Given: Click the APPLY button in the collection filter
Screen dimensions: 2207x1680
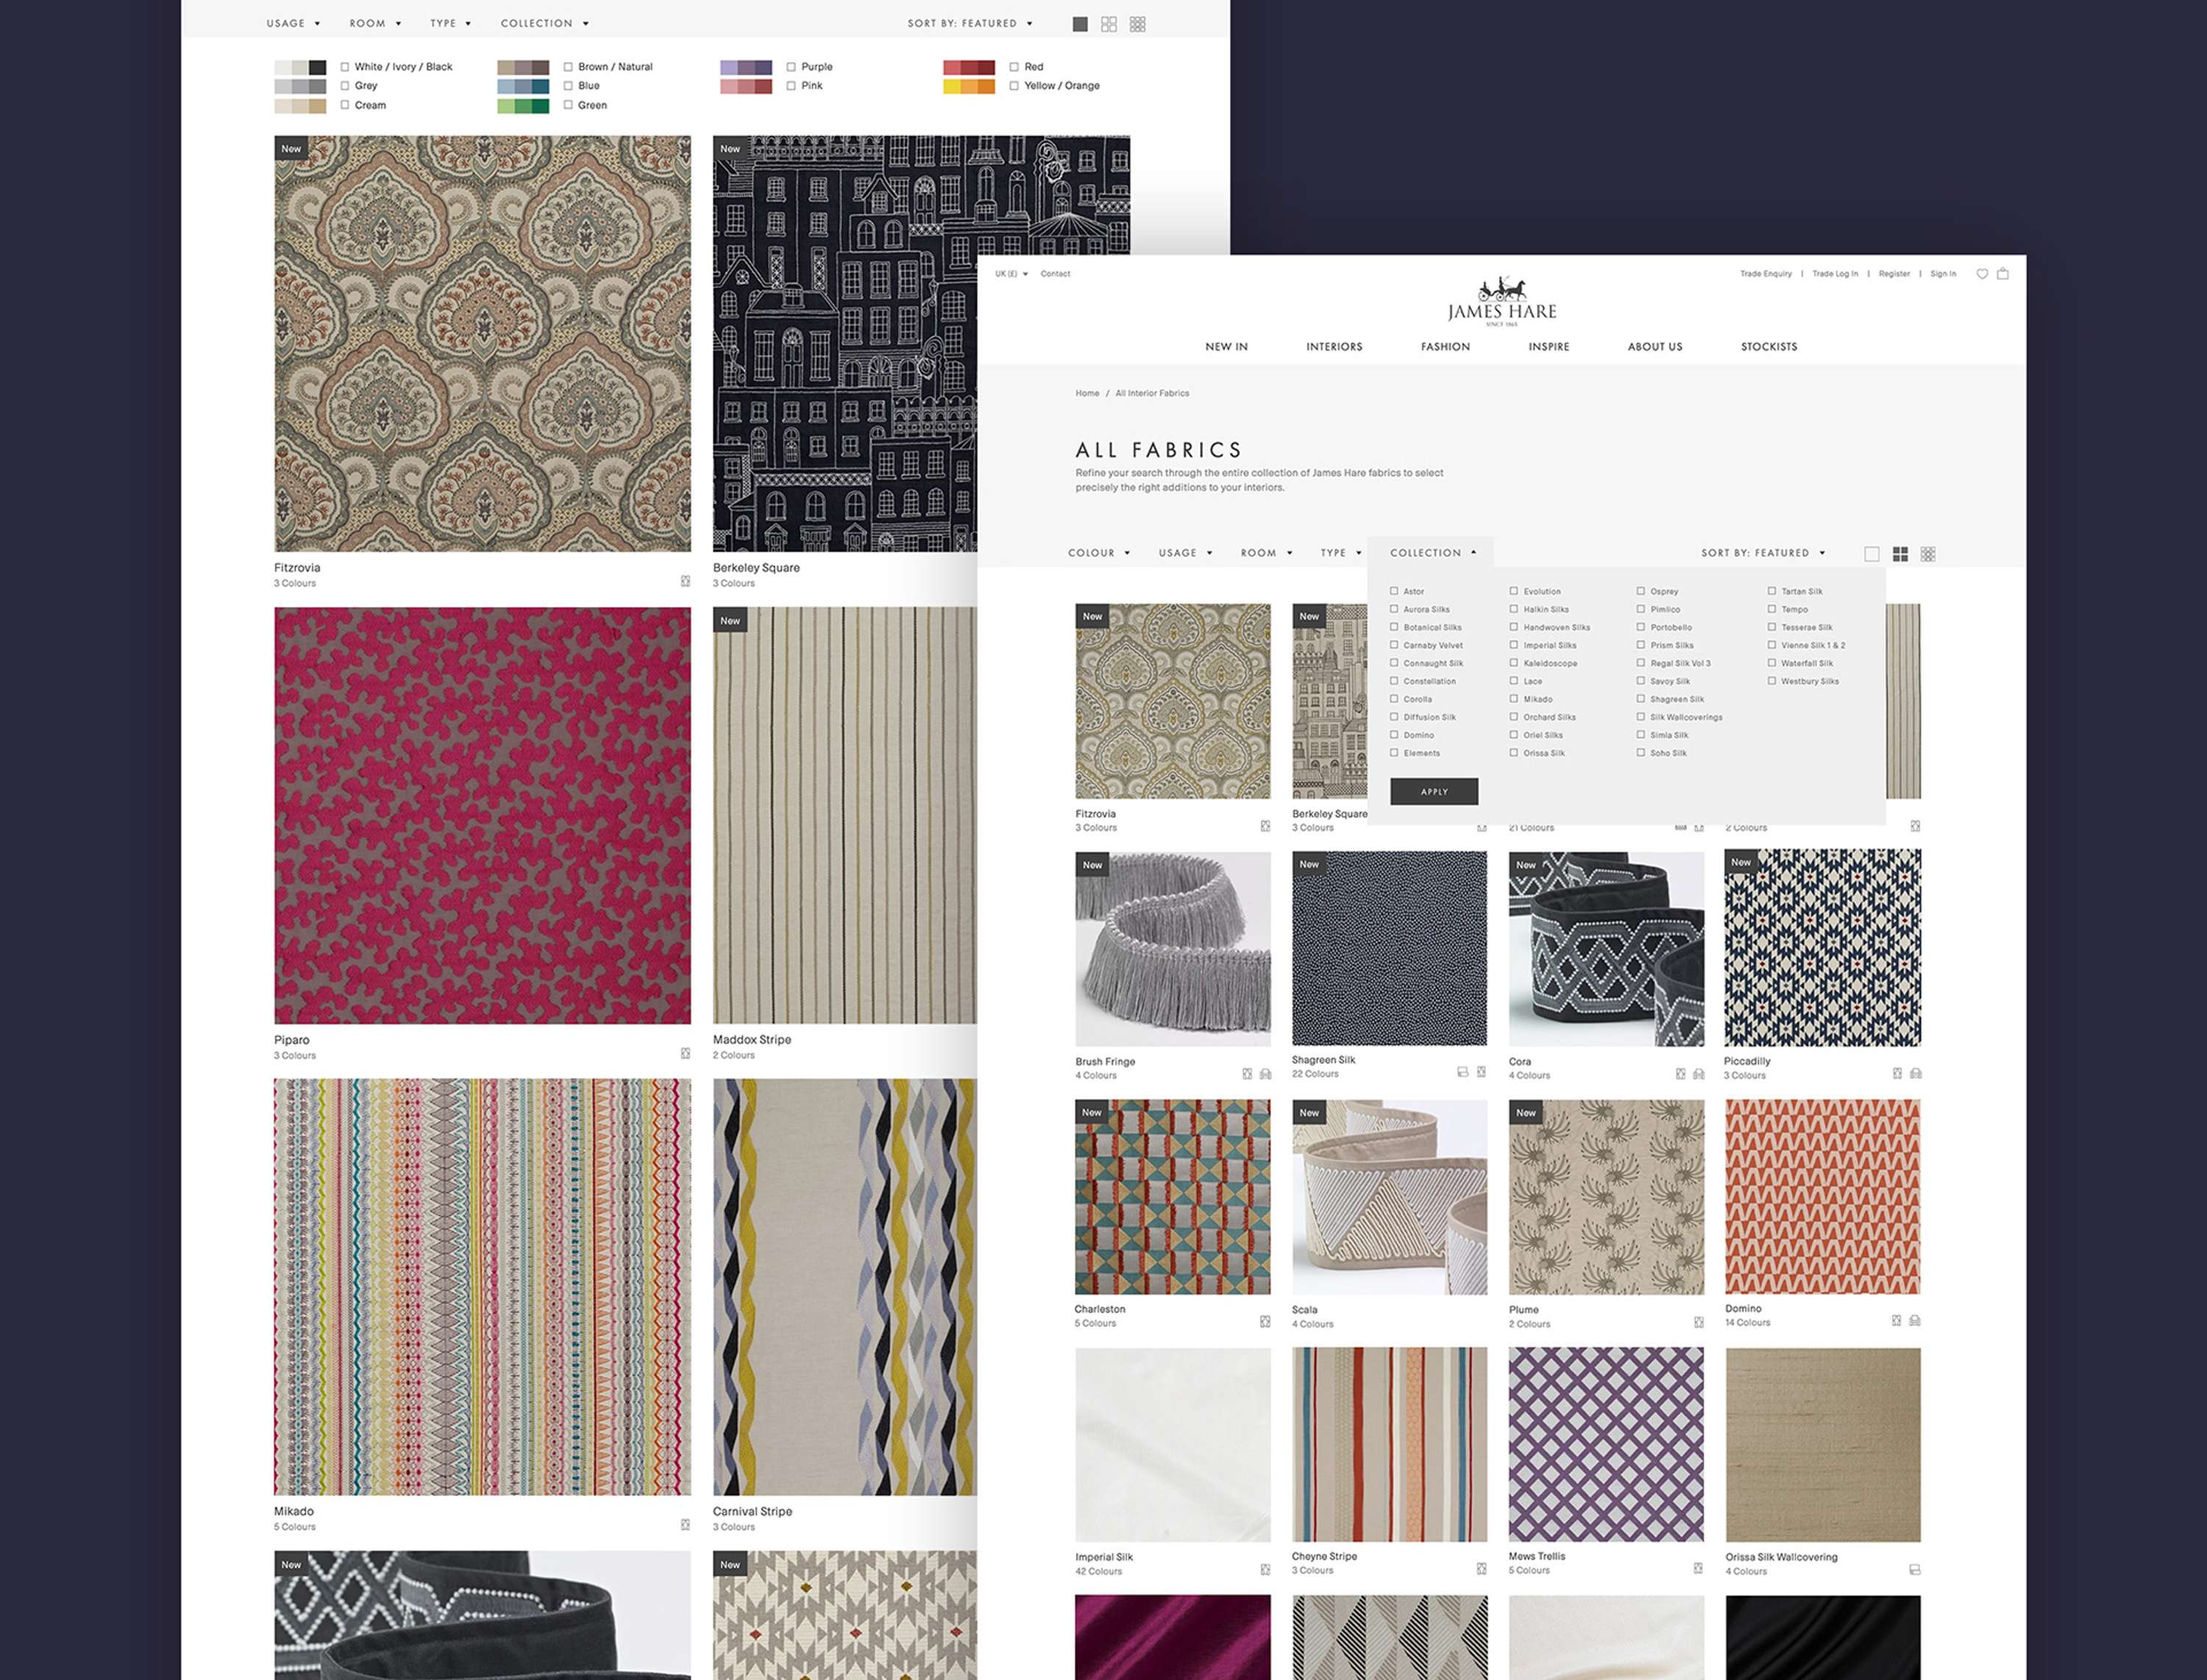Looking at the screenshot, I should tap(1434, 791).
